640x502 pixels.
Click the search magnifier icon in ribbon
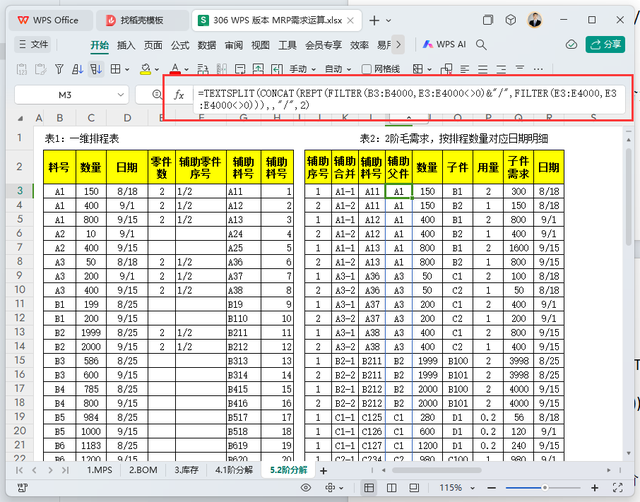coord(481,44)
